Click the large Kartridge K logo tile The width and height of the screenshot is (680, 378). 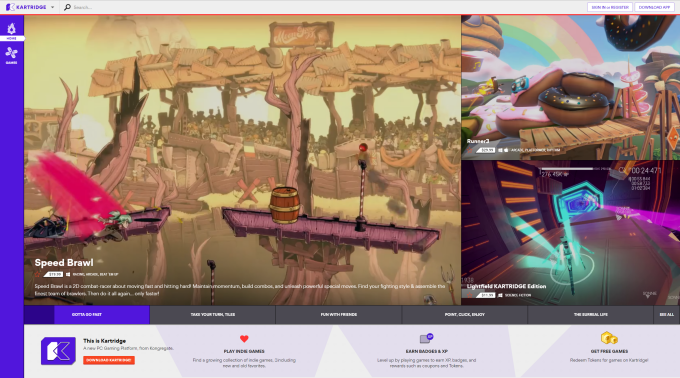[58, 351]
